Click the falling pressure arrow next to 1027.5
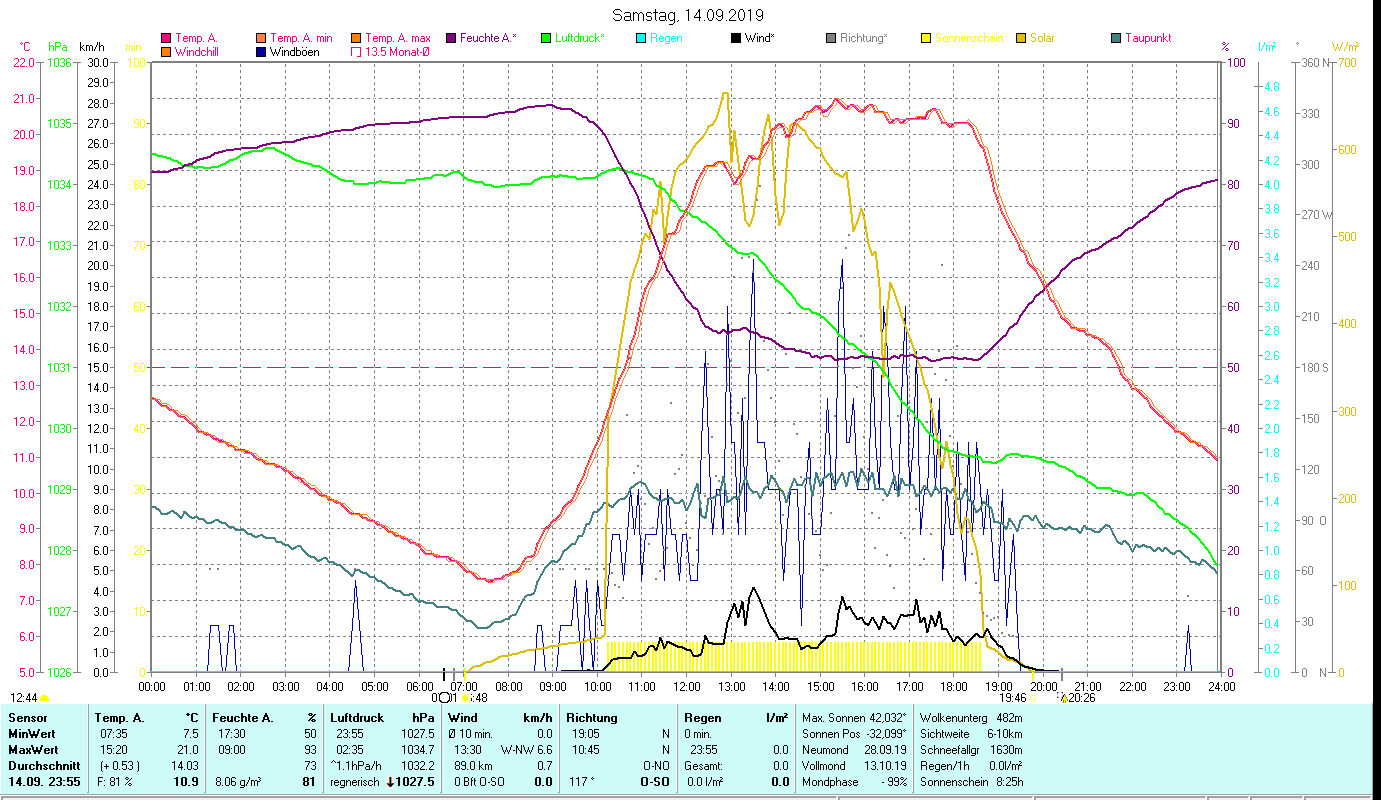 click(391, 782)
